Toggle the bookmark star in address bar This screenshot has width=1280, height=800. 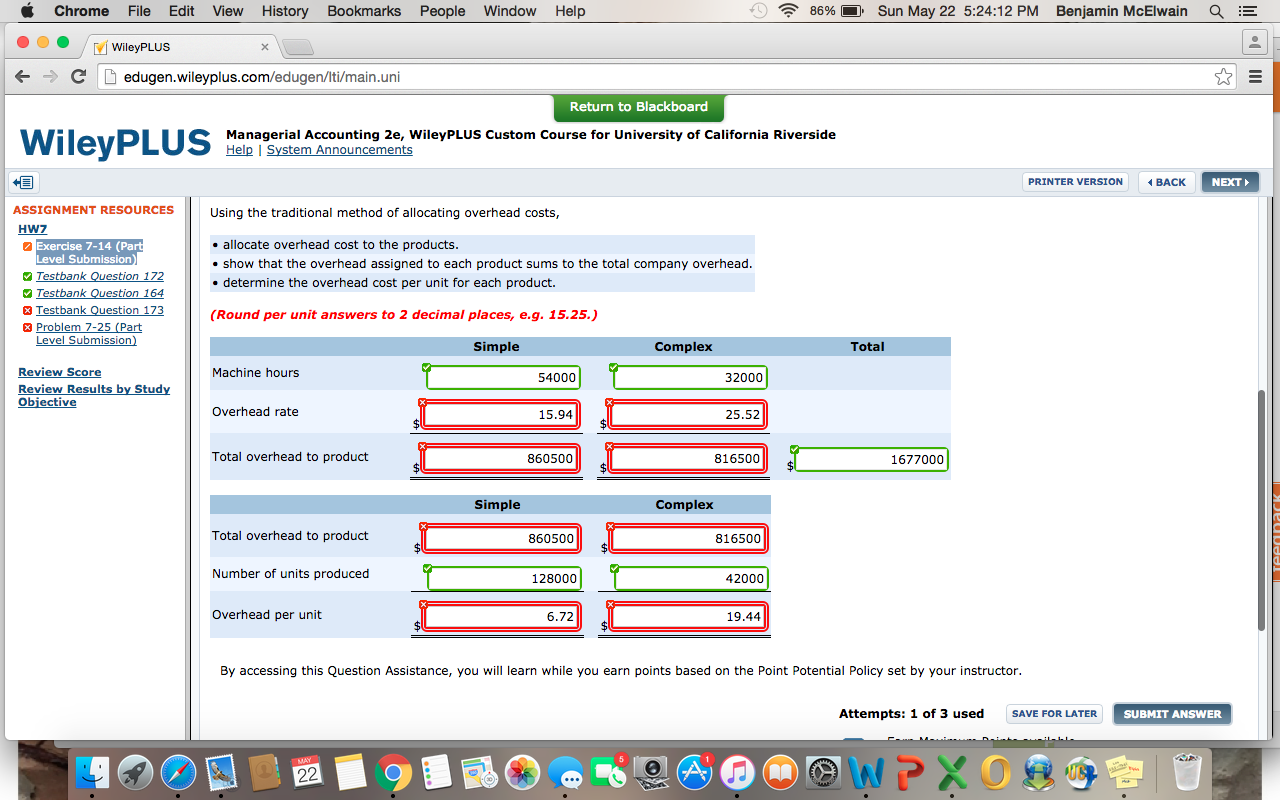click(x=1223, y=75)
